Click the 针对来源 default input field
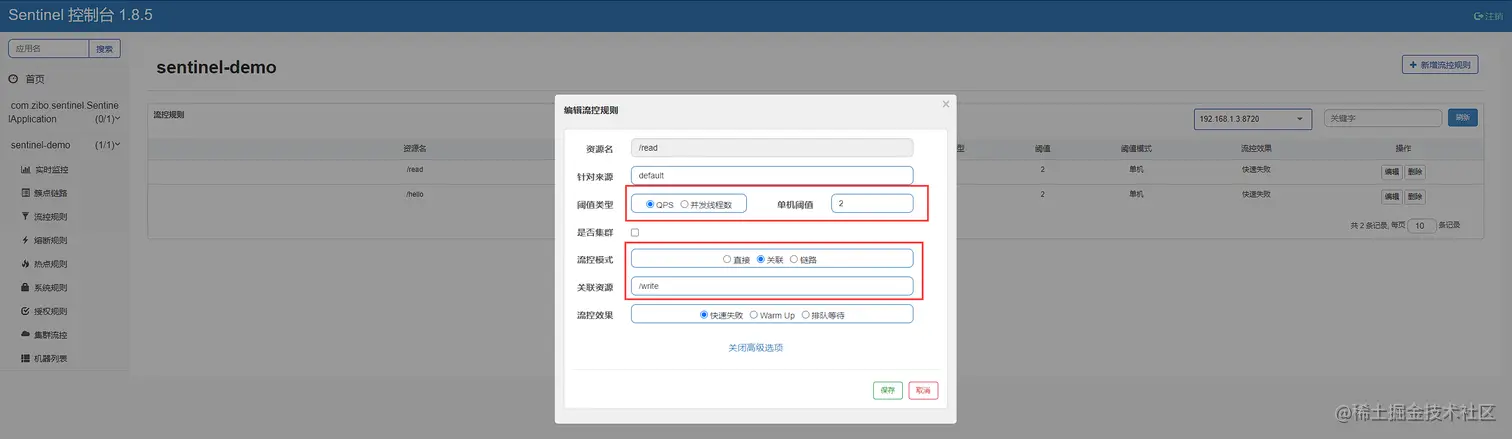 point(772,175)
